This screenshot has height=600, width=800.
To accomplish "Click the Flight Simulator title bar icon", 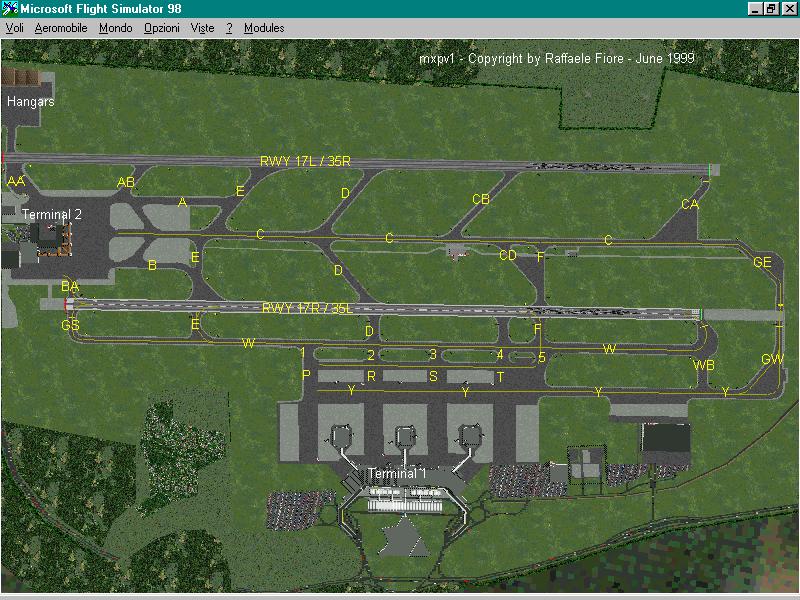I will 10,9.
